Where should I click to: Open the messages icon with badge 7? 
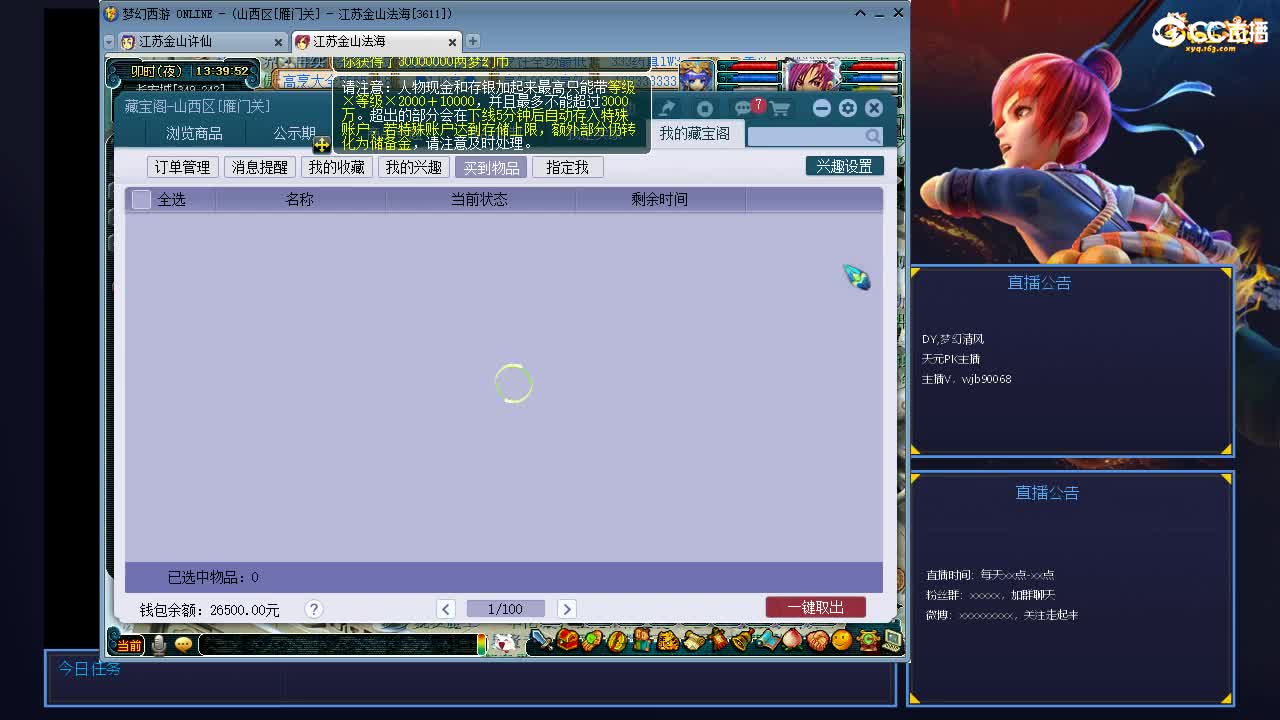(x=746, y=108)
